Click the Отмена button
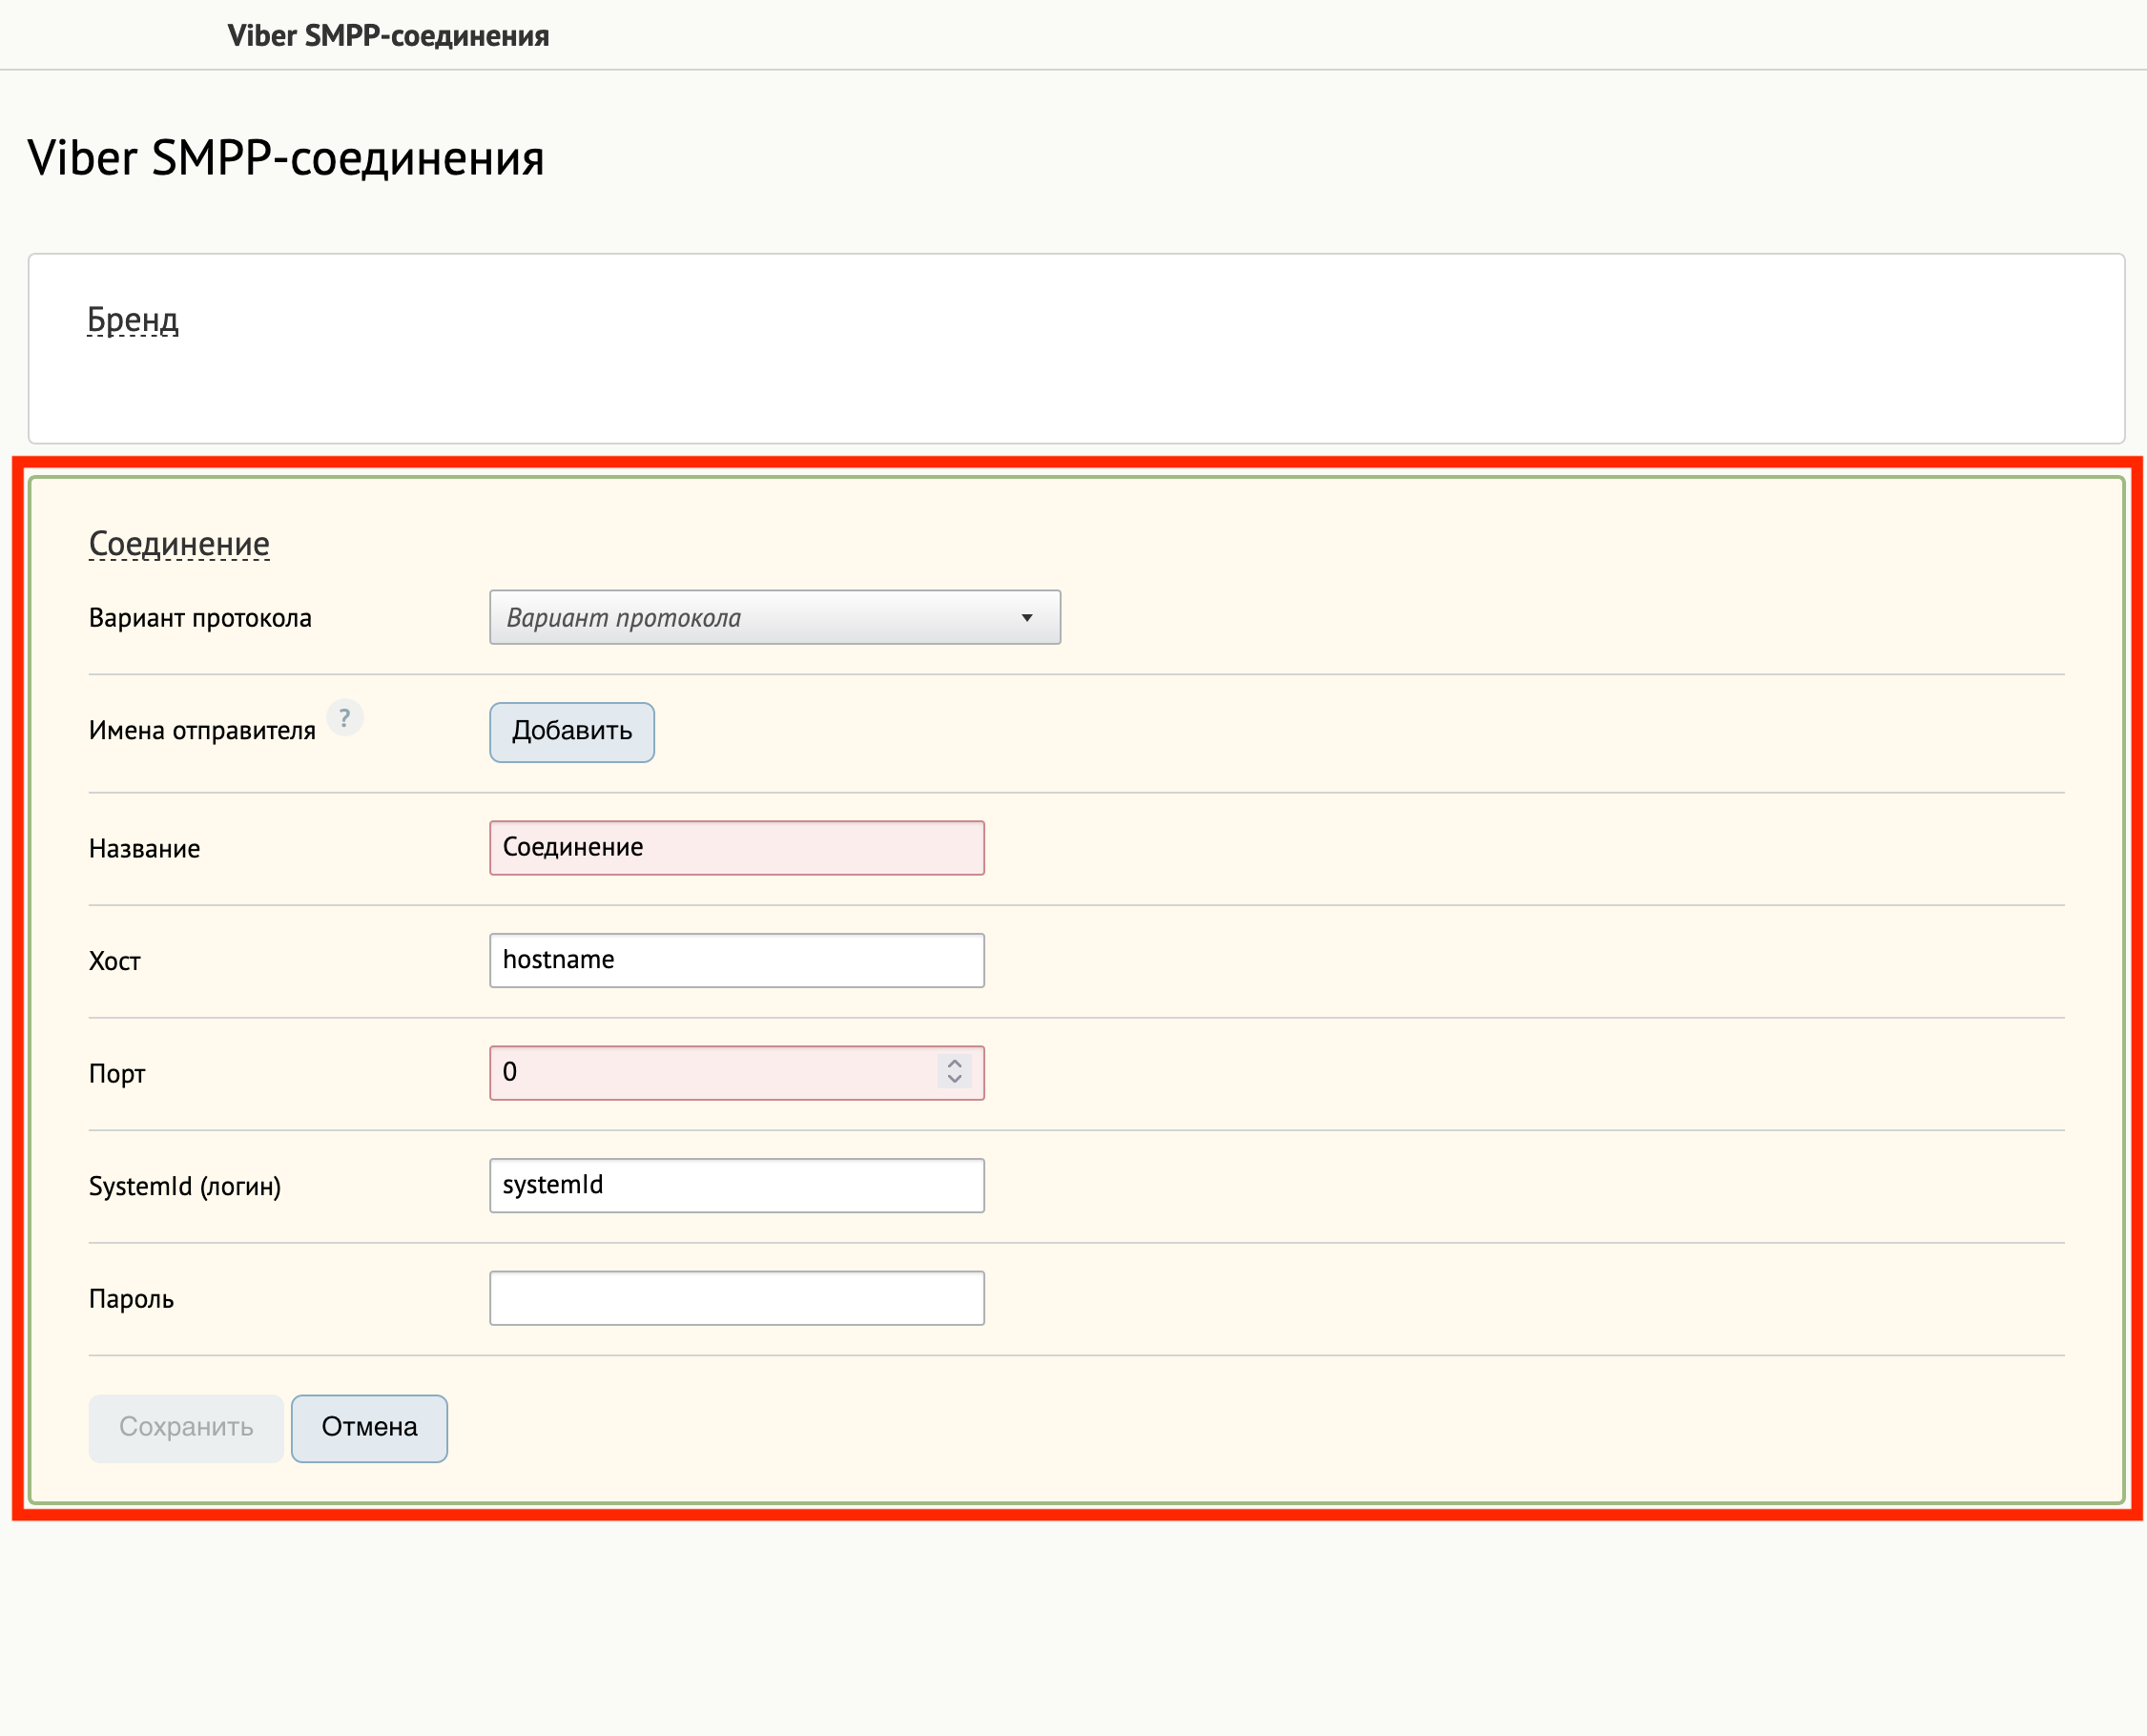The height and width of the screenshot is (1736, 2147). [x=369, y=1428]
